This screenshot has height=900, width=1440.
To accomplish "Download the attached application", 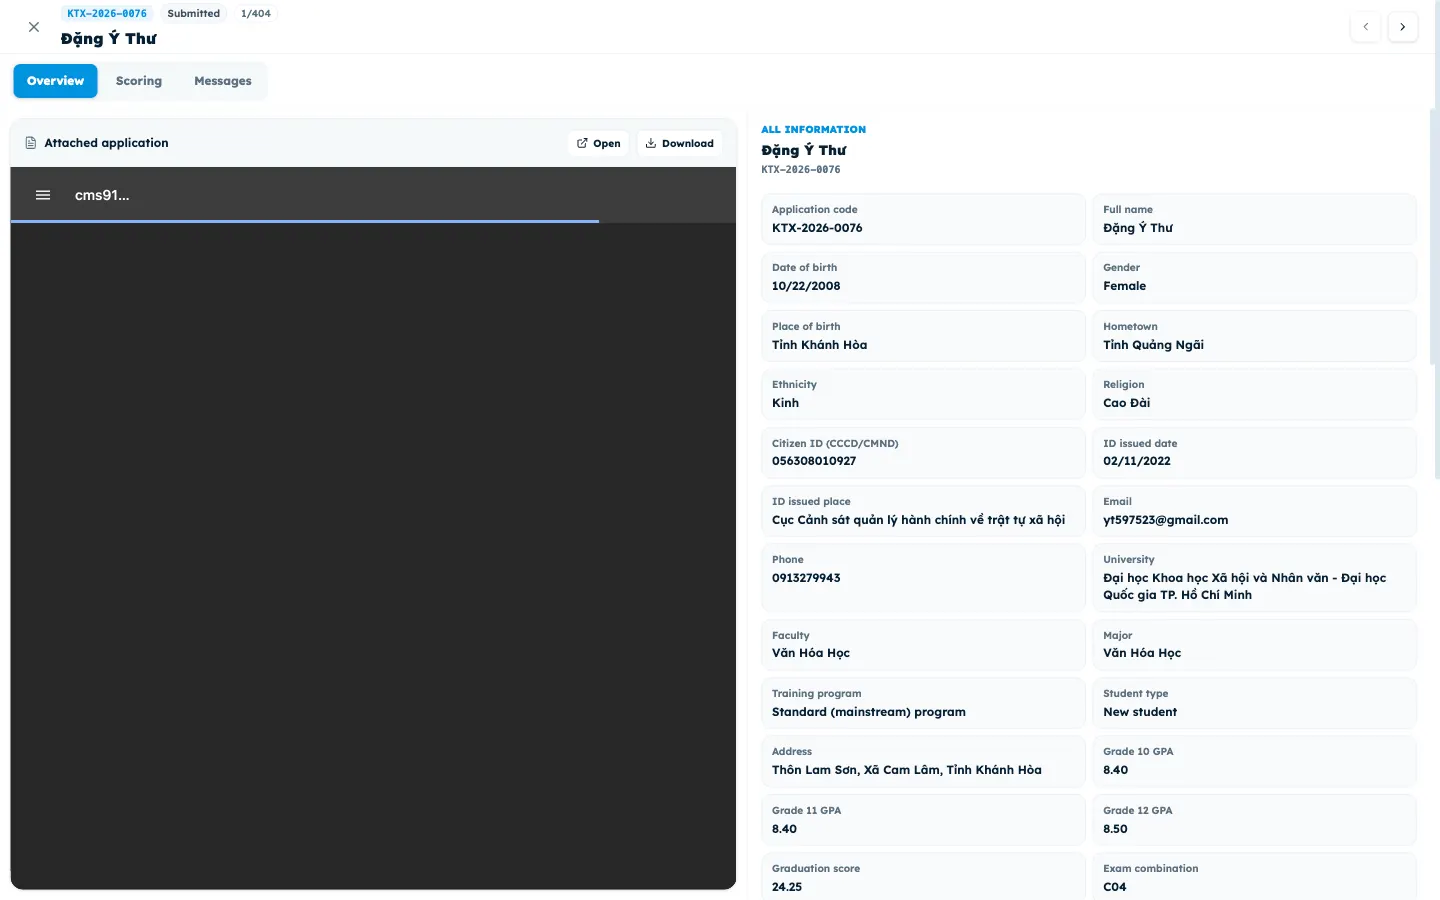I will [x=679, y=143].
